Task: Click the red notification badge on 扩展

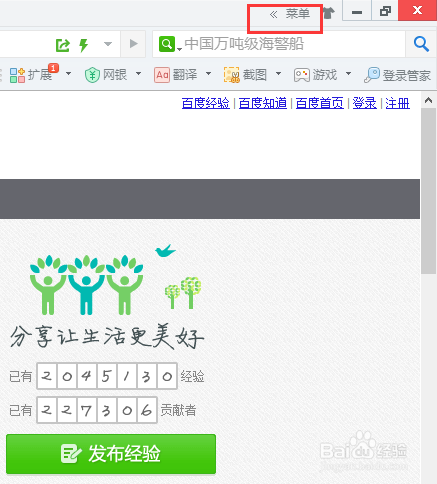Action: [54, 68]
